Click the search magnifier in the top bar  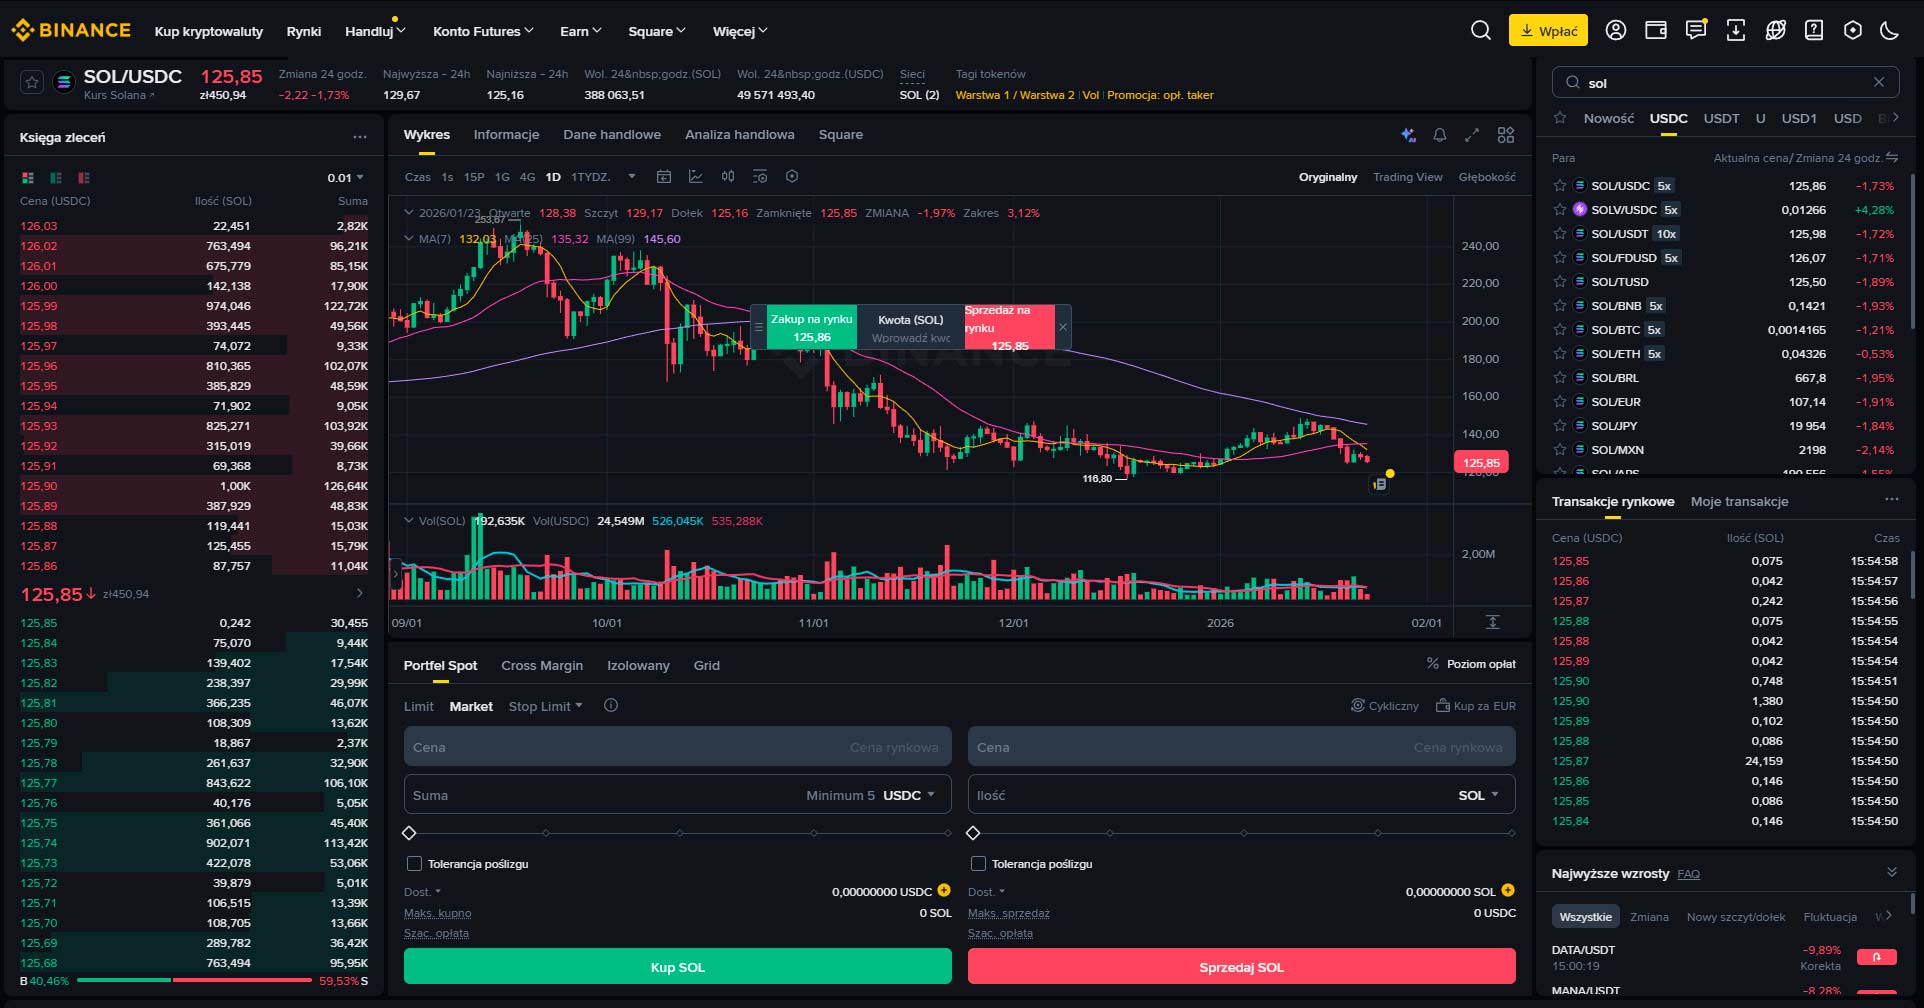[x=1480, y=31]
